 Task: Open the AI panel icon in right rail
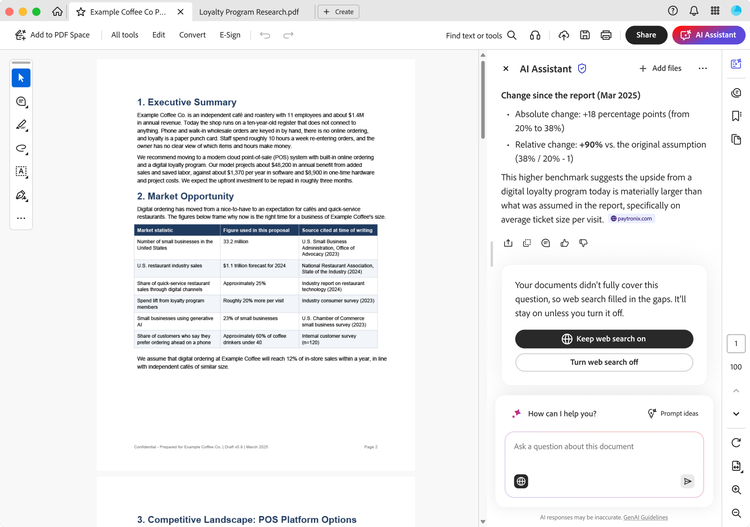click(x=736, y=64)
